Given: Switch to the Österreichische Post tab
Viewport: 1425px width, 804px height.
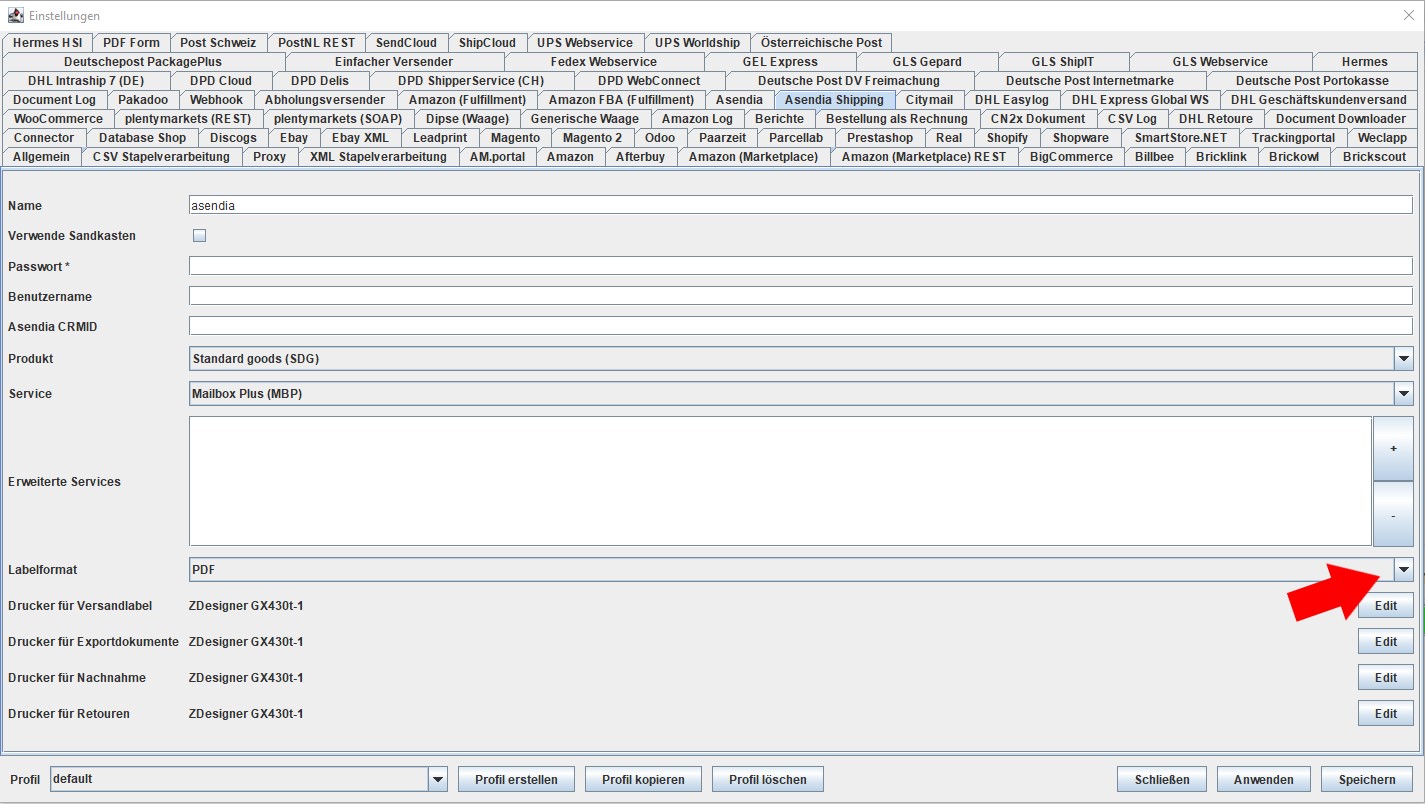Looking at the screenshot, I should pyautogui.click(x=821, y=43).
